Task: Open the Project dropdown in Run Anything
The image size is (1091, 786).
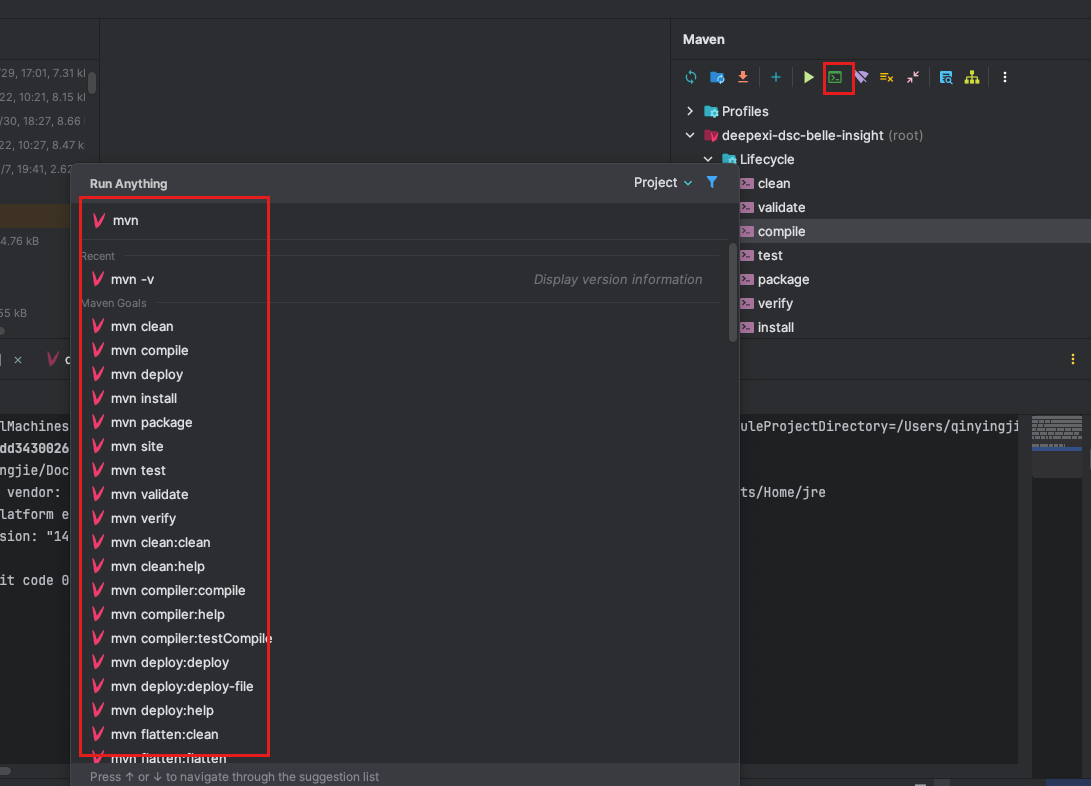Action: (x=662, y=183)
